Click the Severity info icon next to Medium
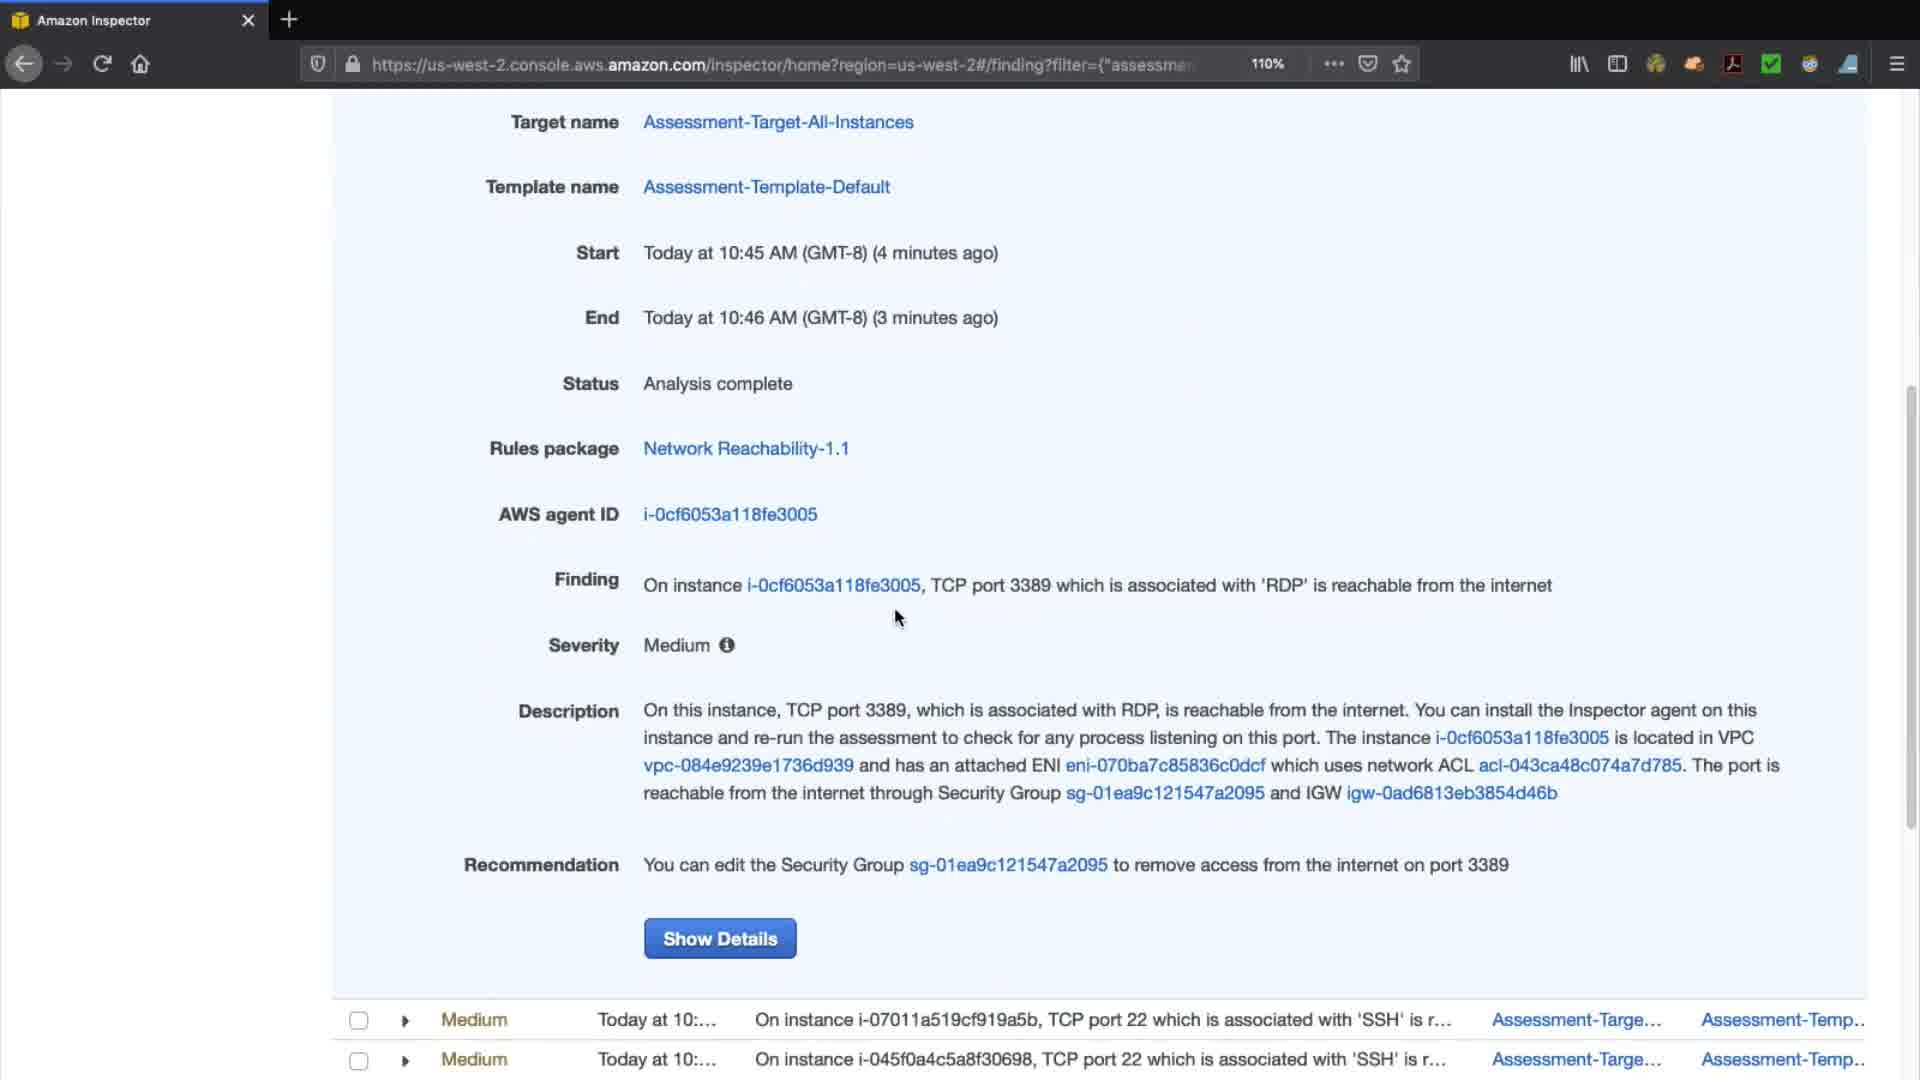The image size is (1920, 1080). [727, 645]
